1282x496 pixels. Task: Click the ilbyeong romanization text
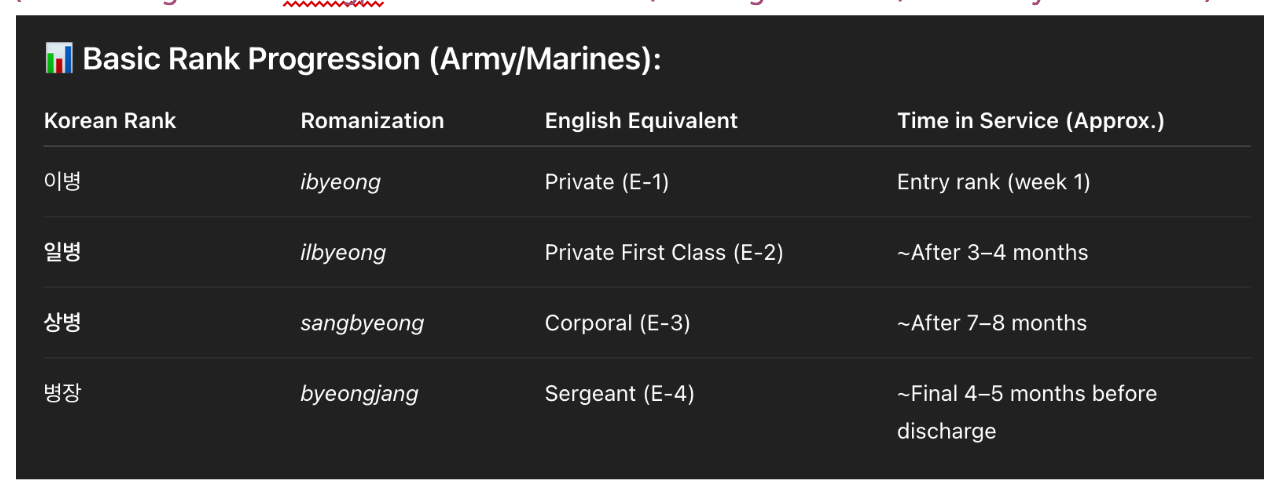coord(343,253)
